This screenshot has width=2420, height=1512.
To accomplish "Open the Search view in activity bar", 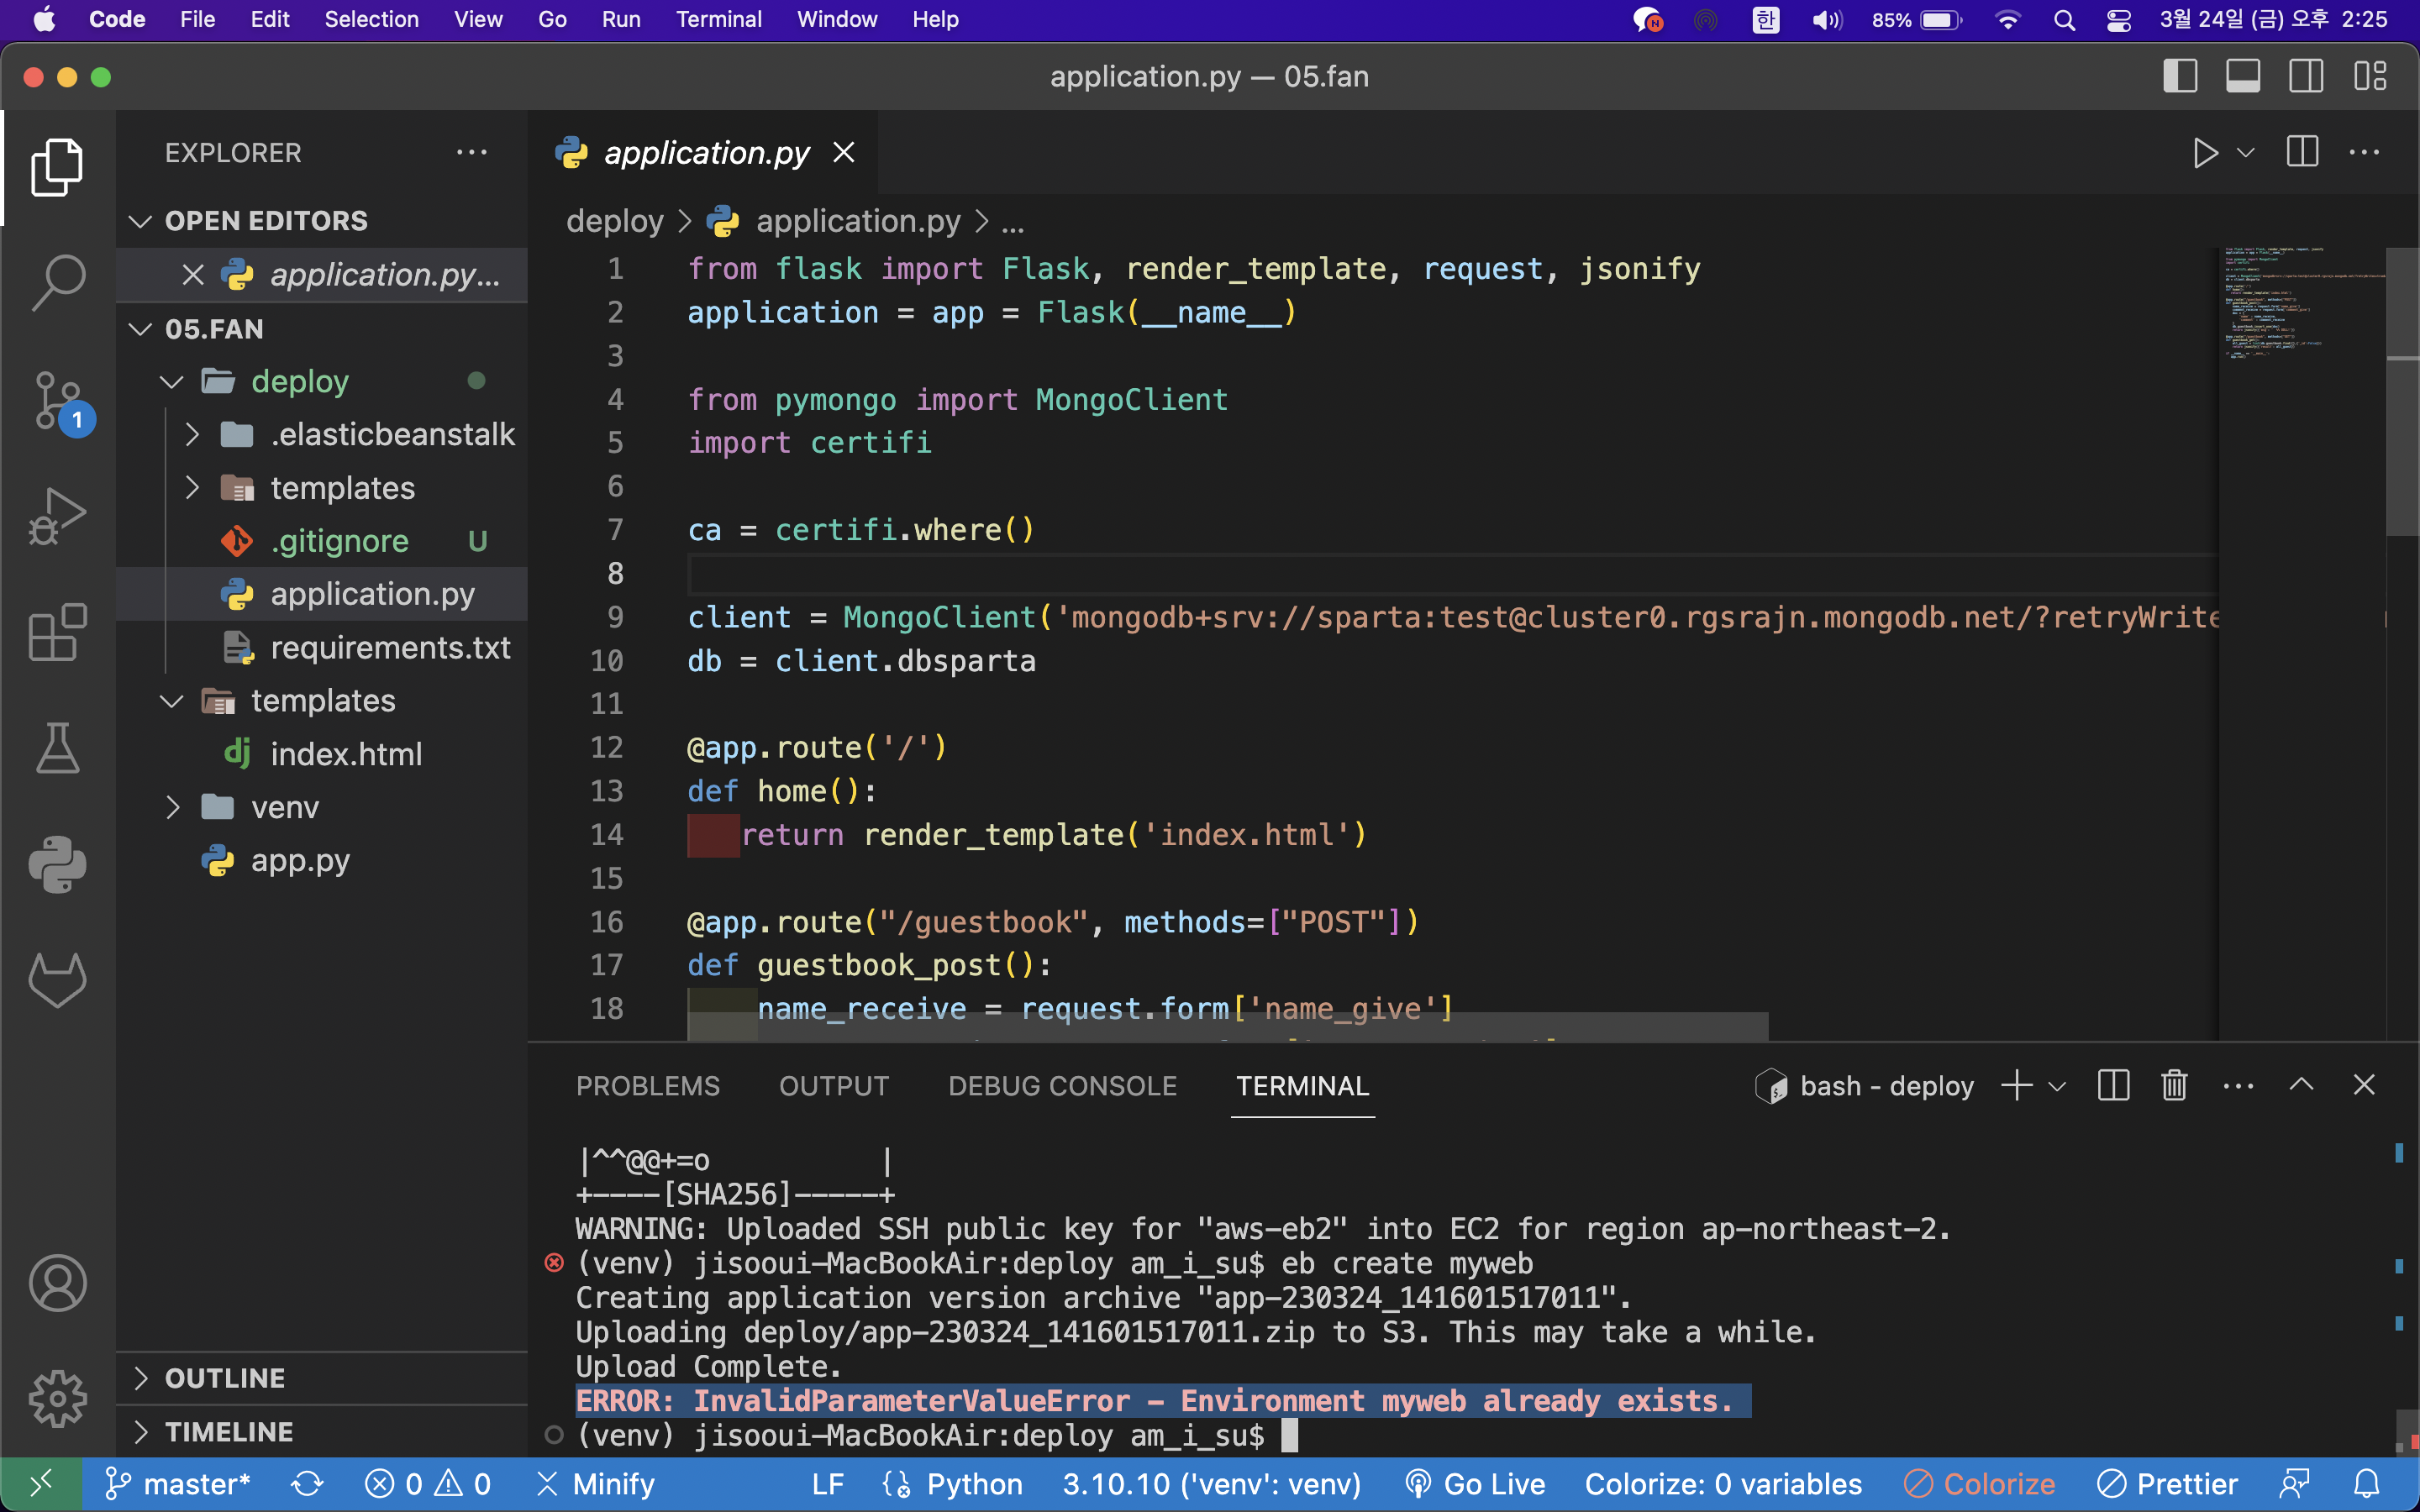I will [57, 283].
